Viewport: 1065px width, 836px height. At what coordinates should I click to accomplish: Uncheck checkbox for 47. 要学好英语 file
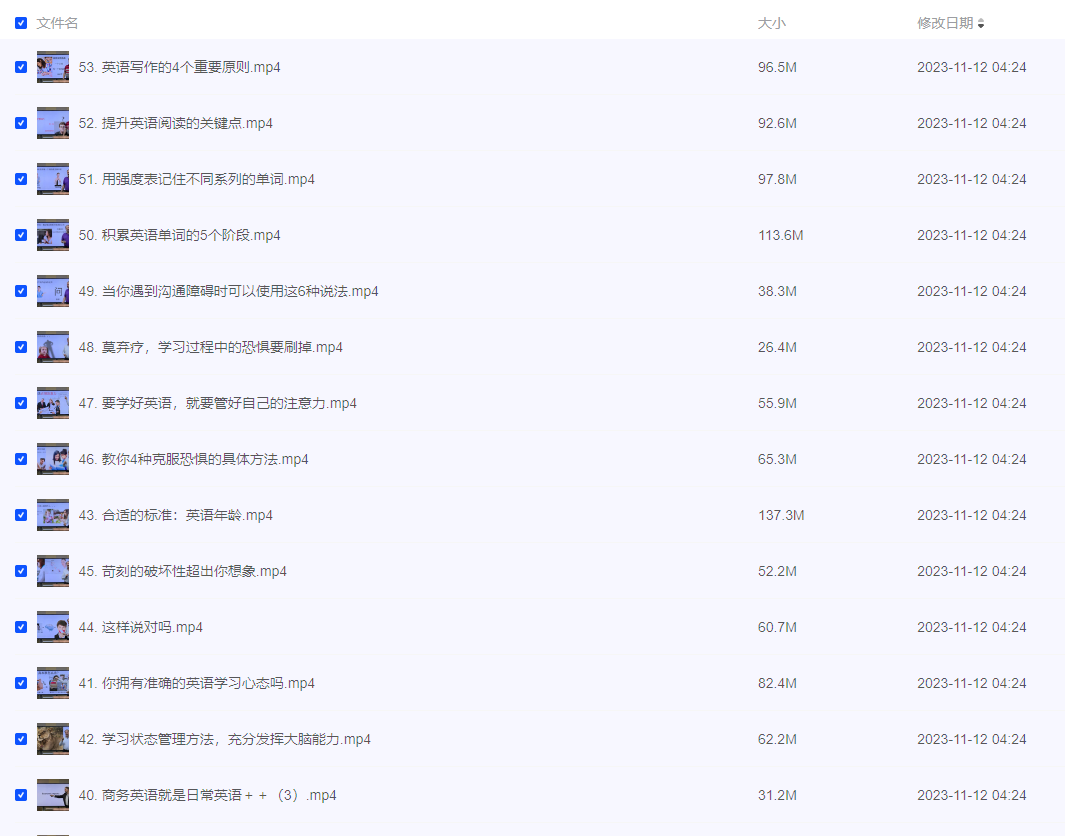(x=21, y=403)
